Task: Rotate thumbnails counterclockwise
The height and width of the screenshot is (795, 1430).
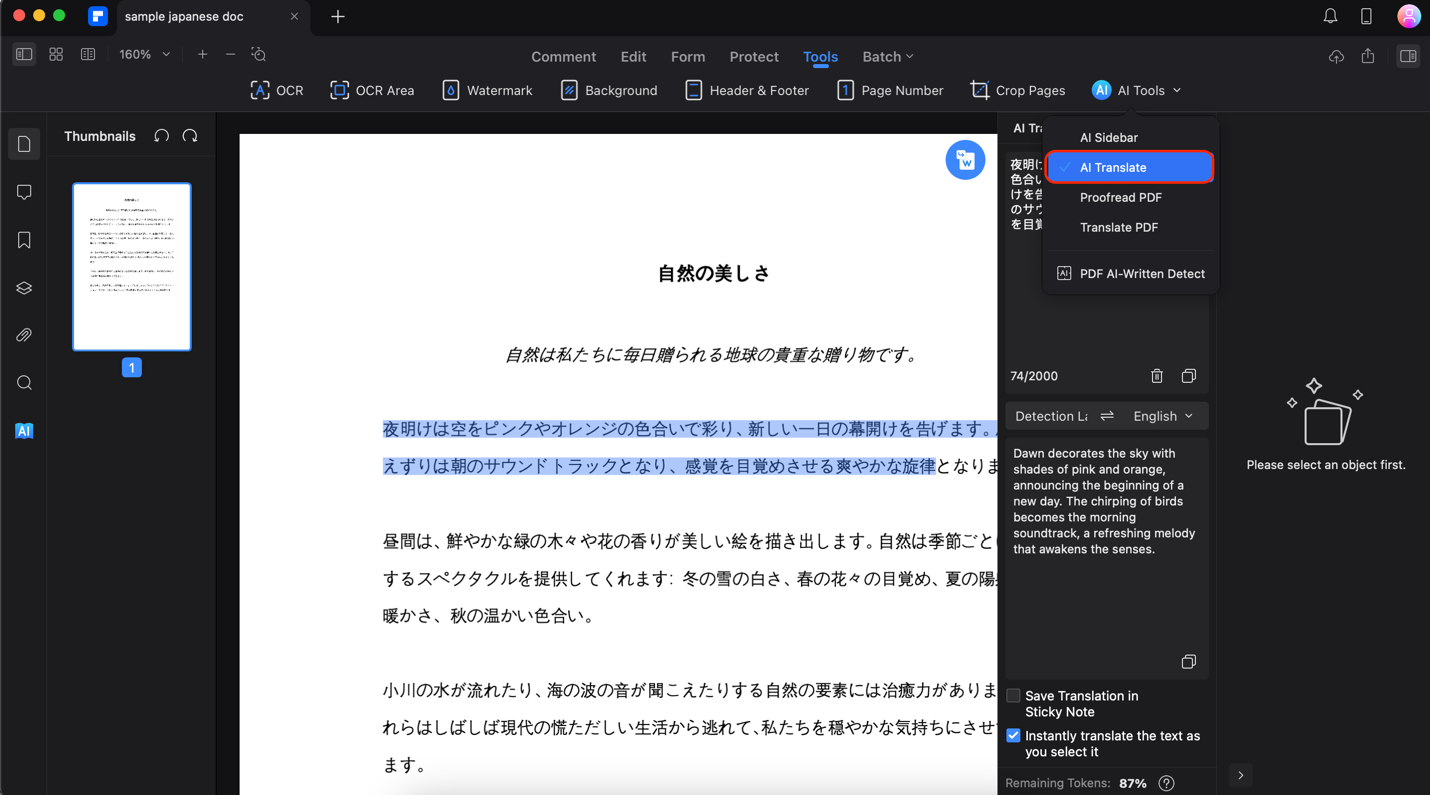Action: tap(162, 136)
